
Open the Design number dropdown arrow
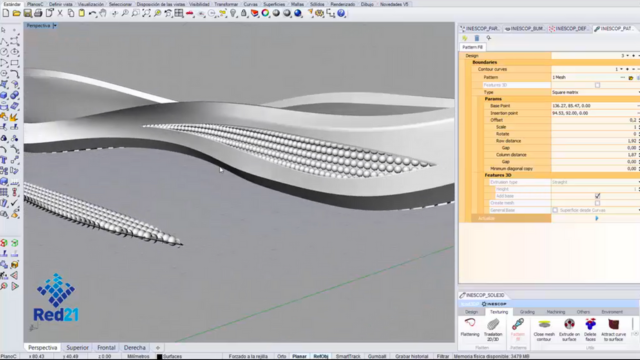point(627,56)
